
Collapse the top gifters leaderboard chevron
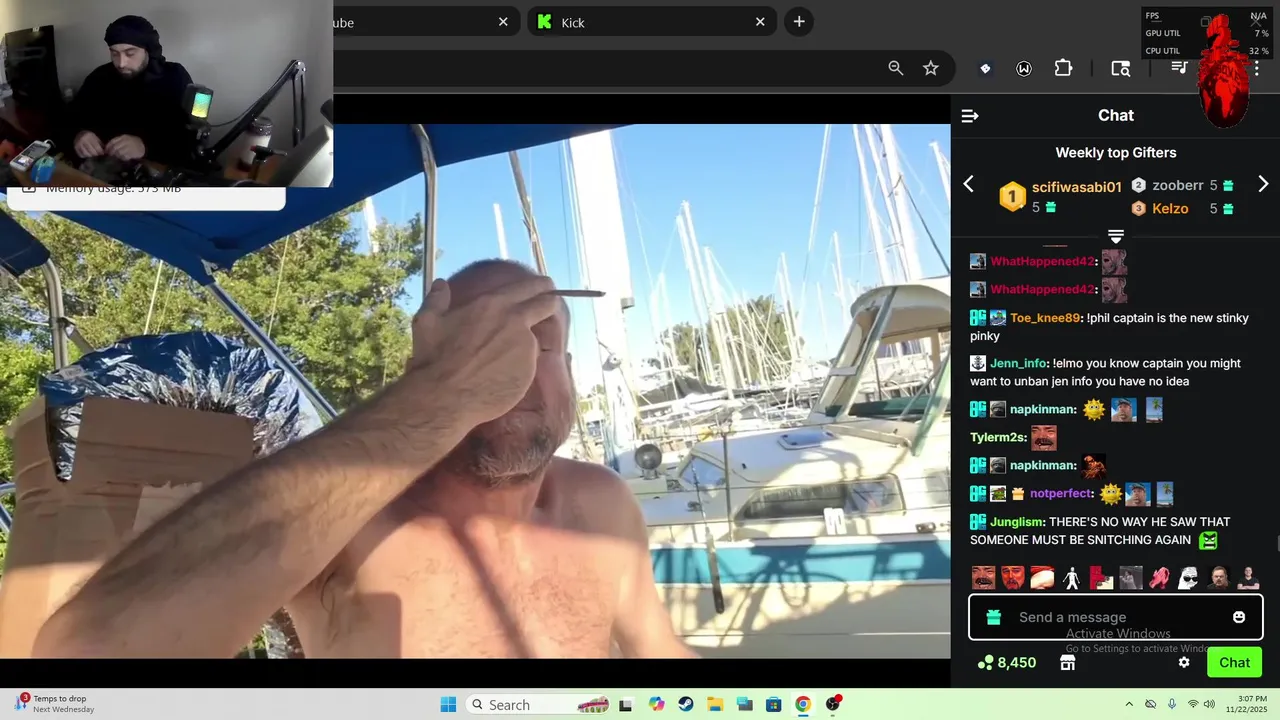(1116, 237)
